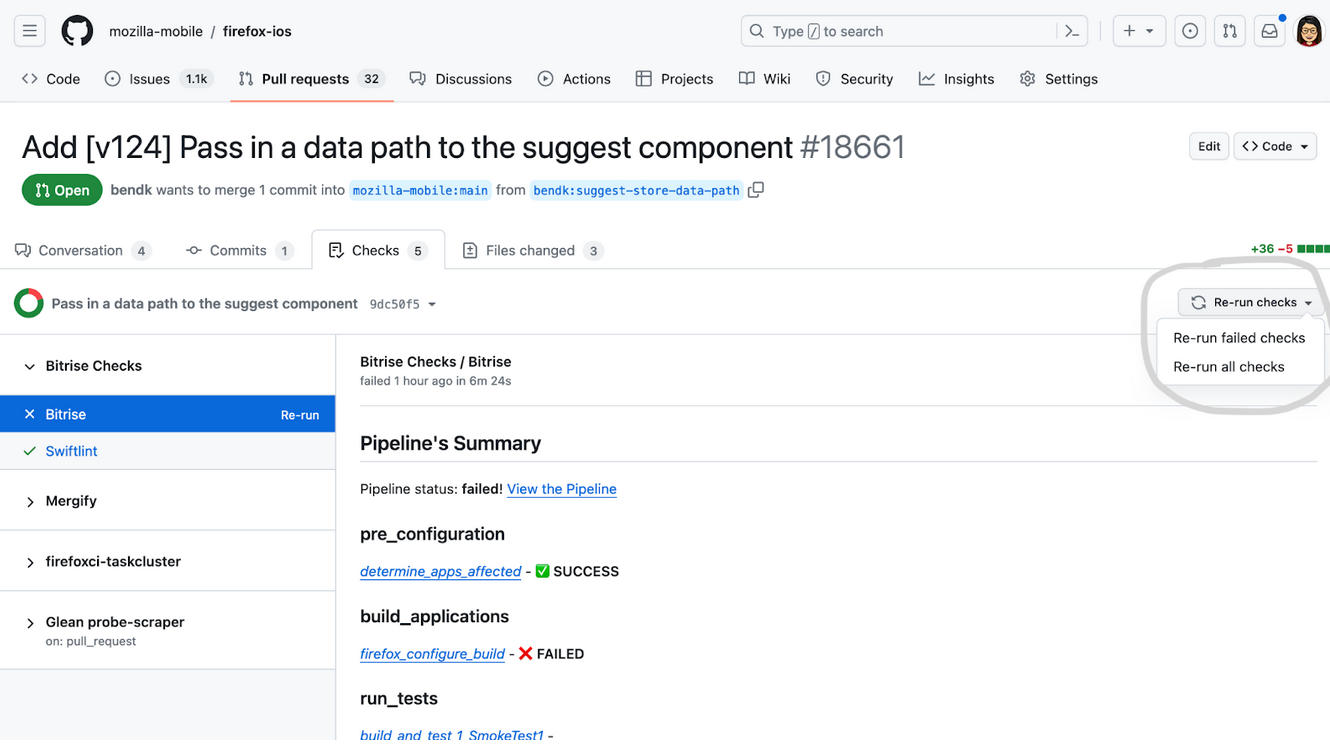Focus the Type / to search field
This screenshot has height=746, width=1330.
(x=914, y=31)
